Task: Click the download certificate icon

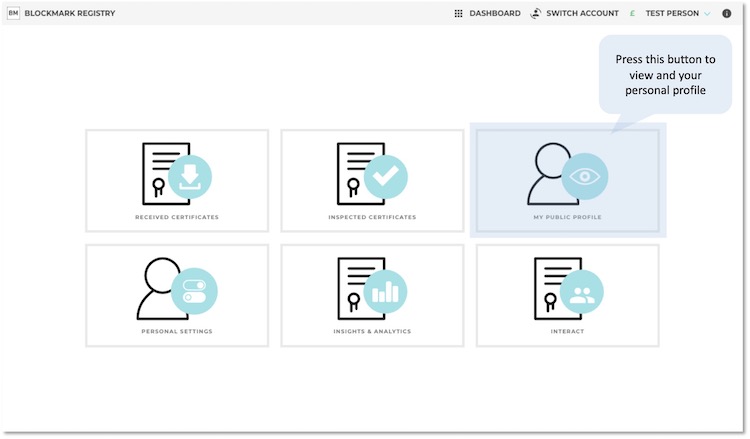Action: point(190,177)
